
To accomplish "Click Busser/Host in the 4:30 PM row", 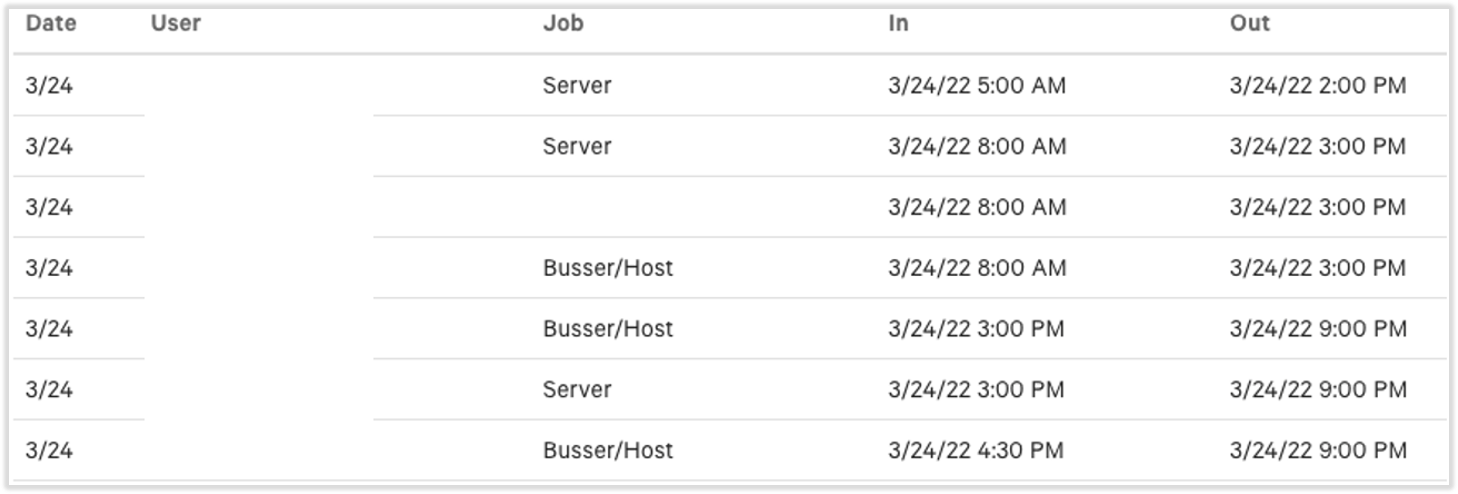I will click(x=608, y=450).
